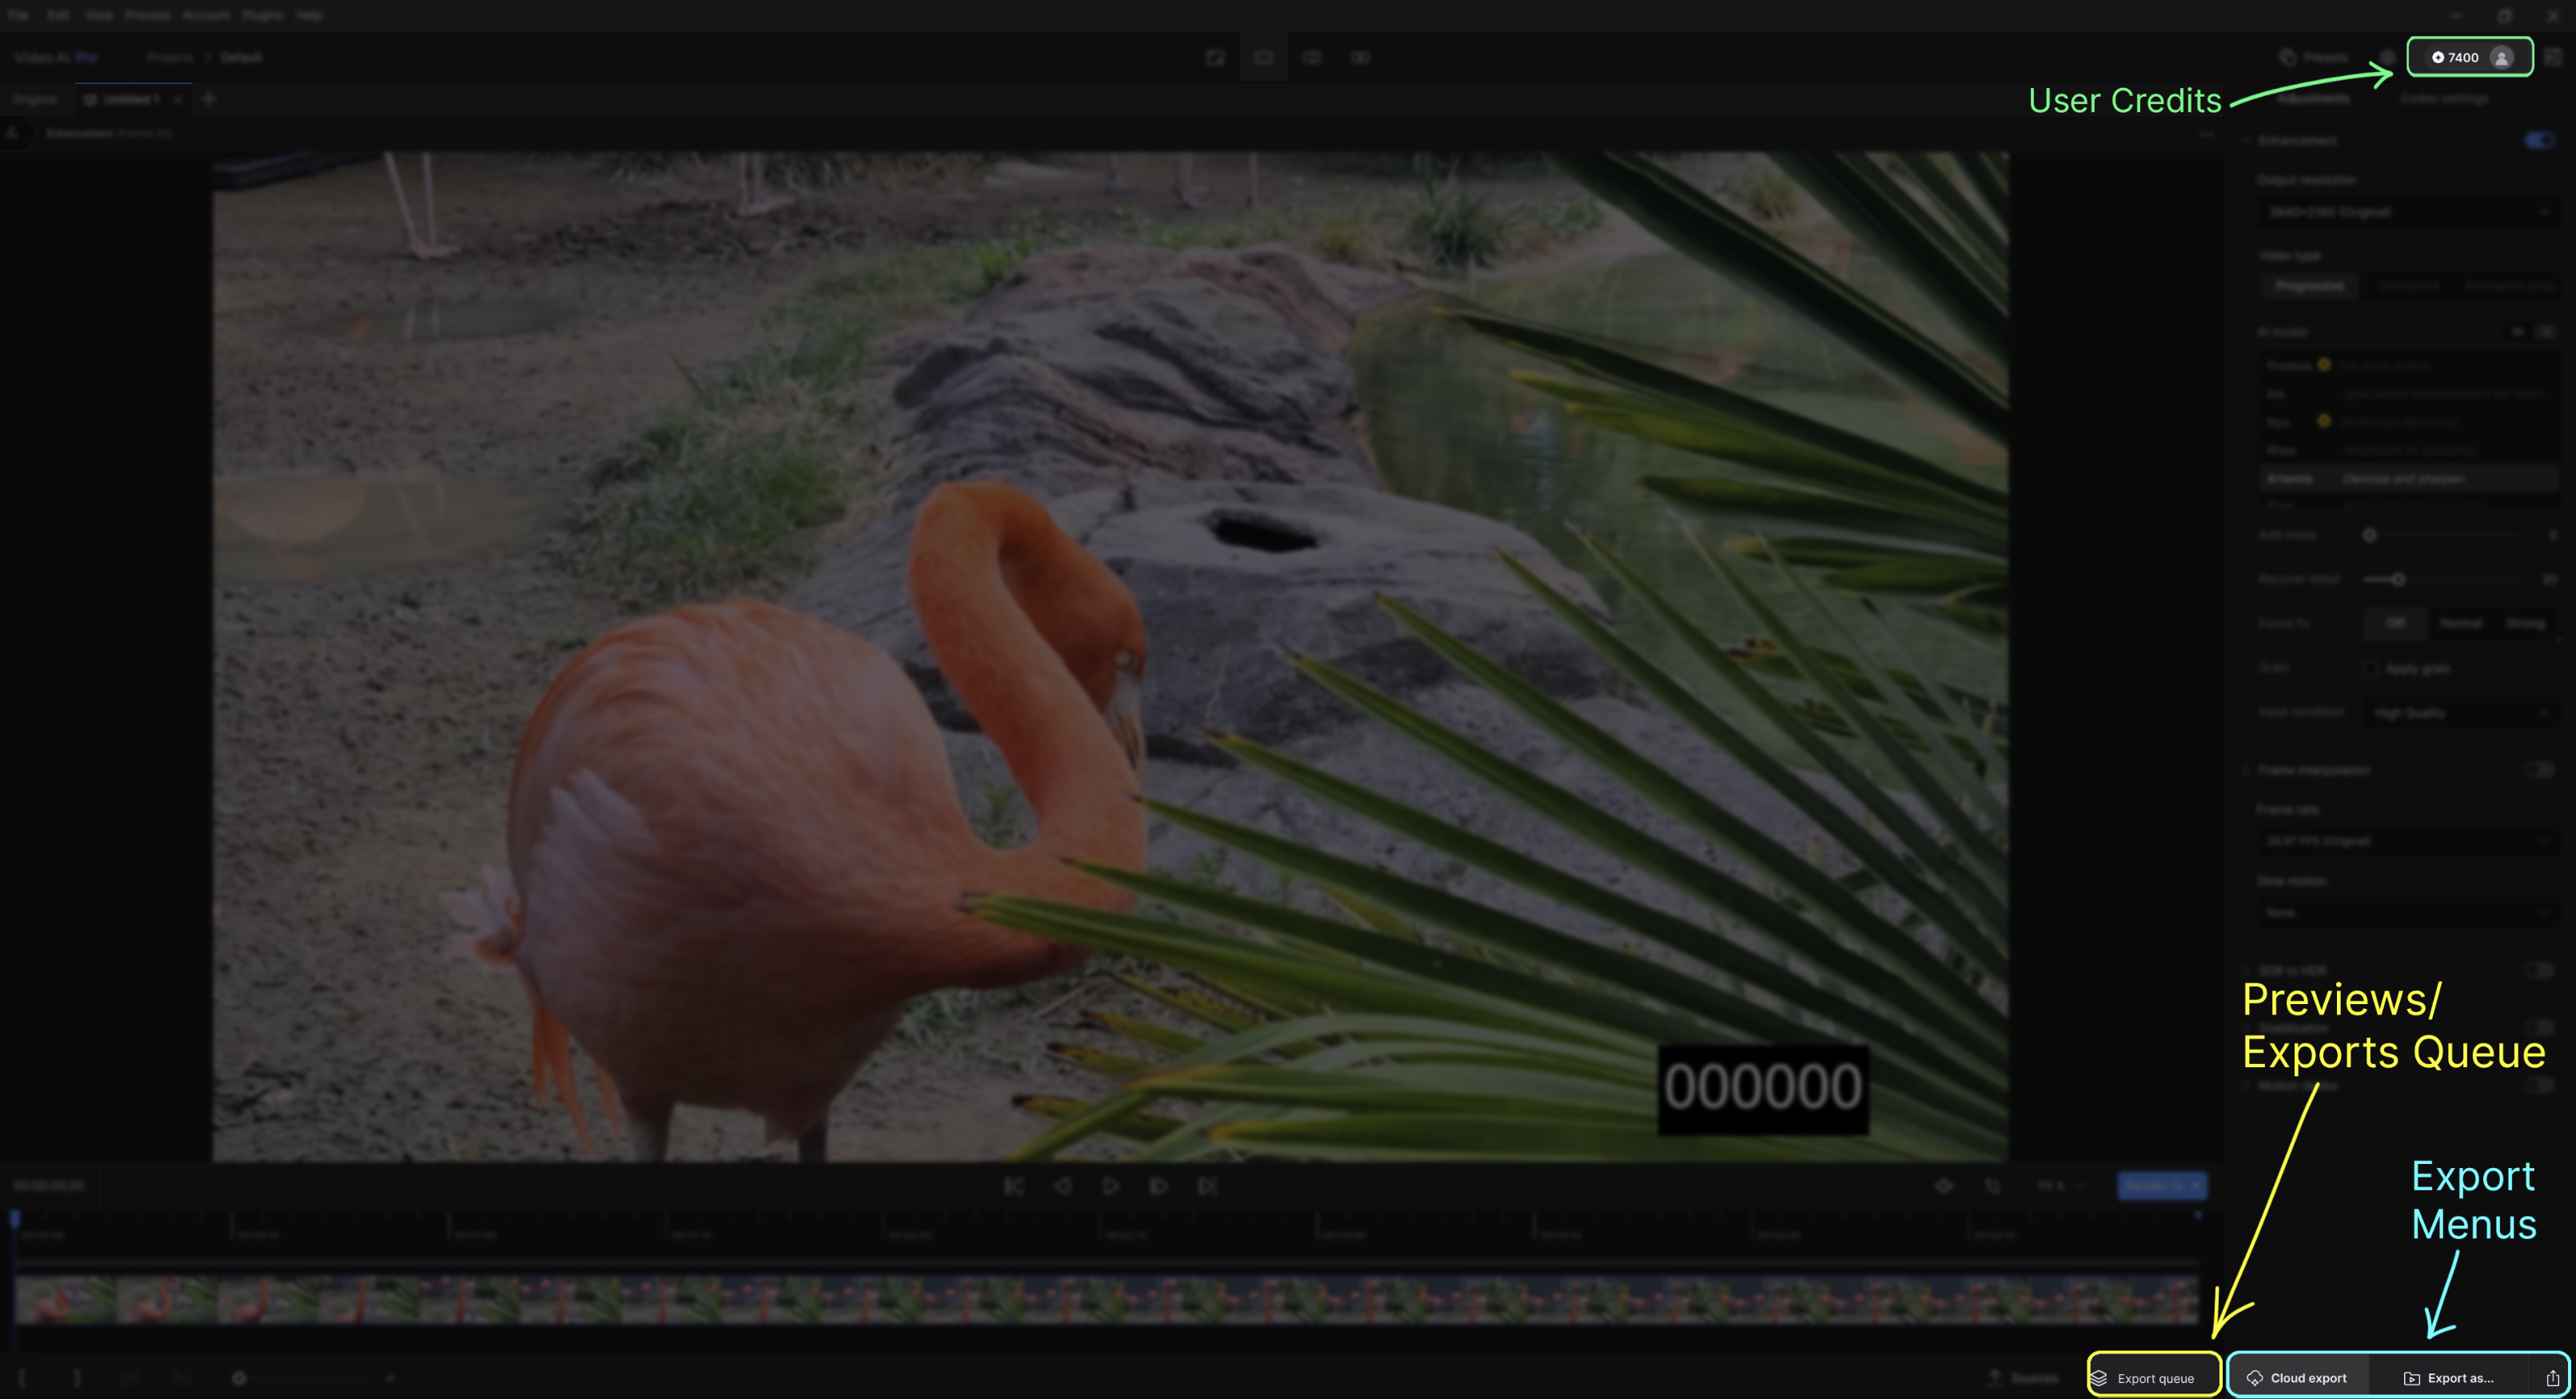Image resolution: width=2576 pixels, height=1399 pixels.
Task: Click the Export as... button
Action: coord(2448,1377)
